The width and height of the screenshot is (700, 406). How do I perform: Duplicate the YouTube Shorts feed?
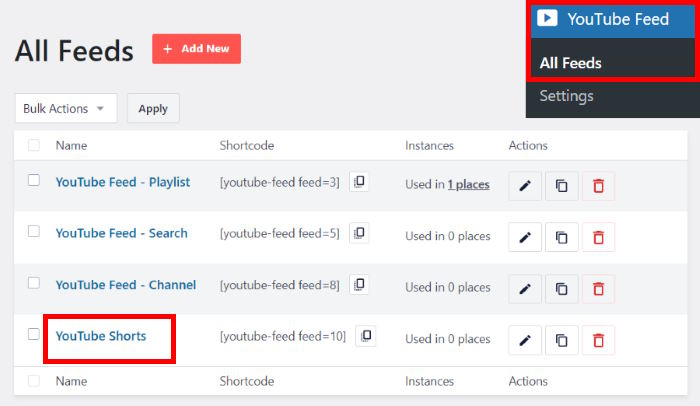[562, 340]
